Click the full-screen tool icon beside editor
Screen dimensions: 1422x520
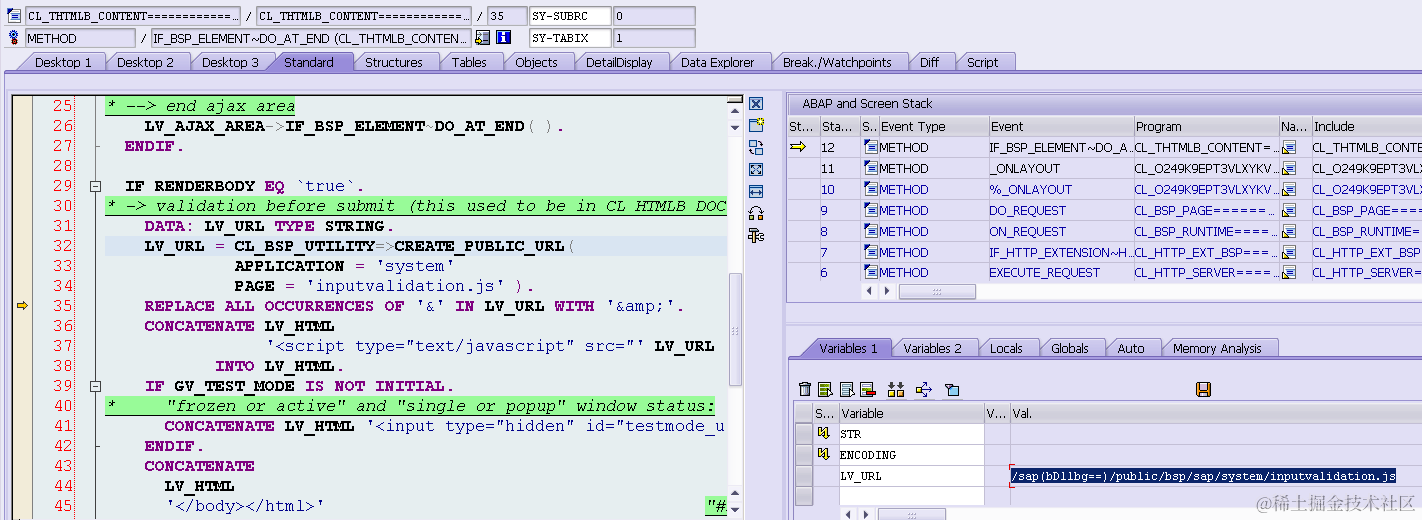[x=756, y=169]
